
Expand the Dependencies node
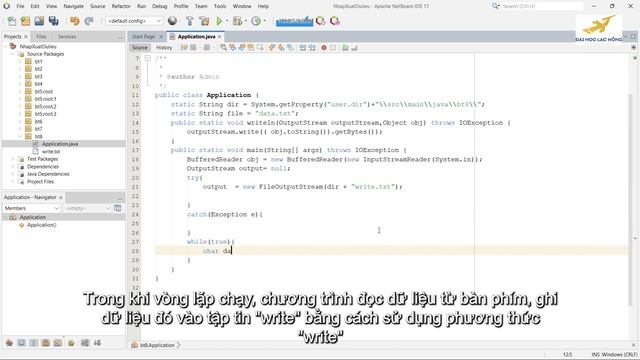click(13, 167)
